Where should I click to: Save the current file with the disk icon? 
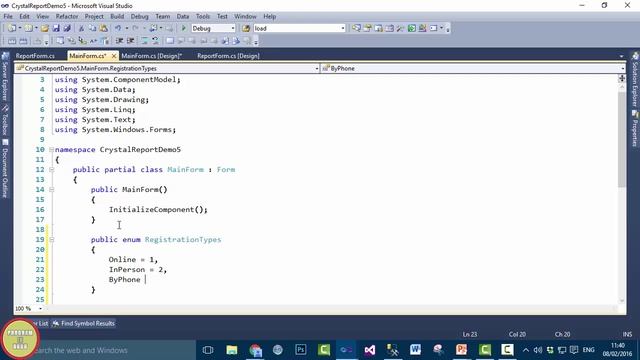tap(56, 28)
